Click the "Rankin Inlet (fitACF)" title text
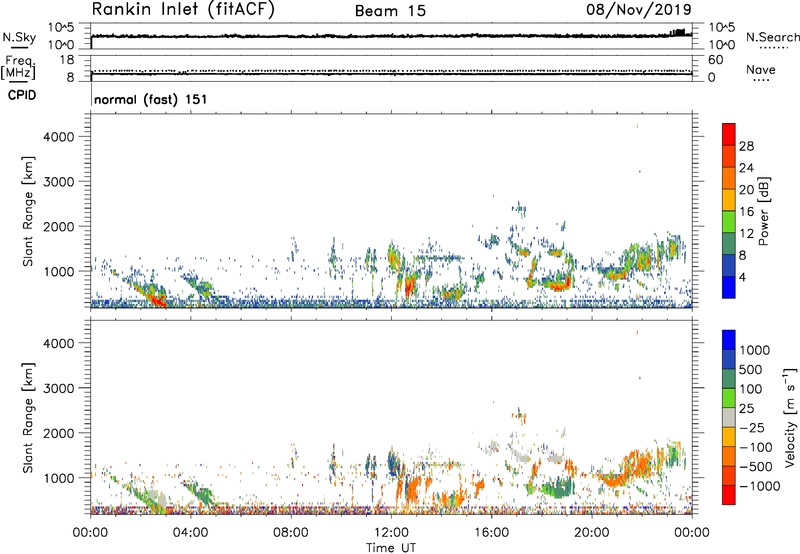The width and height of the screenshot is (800, 554). click(x=183, y=9)
